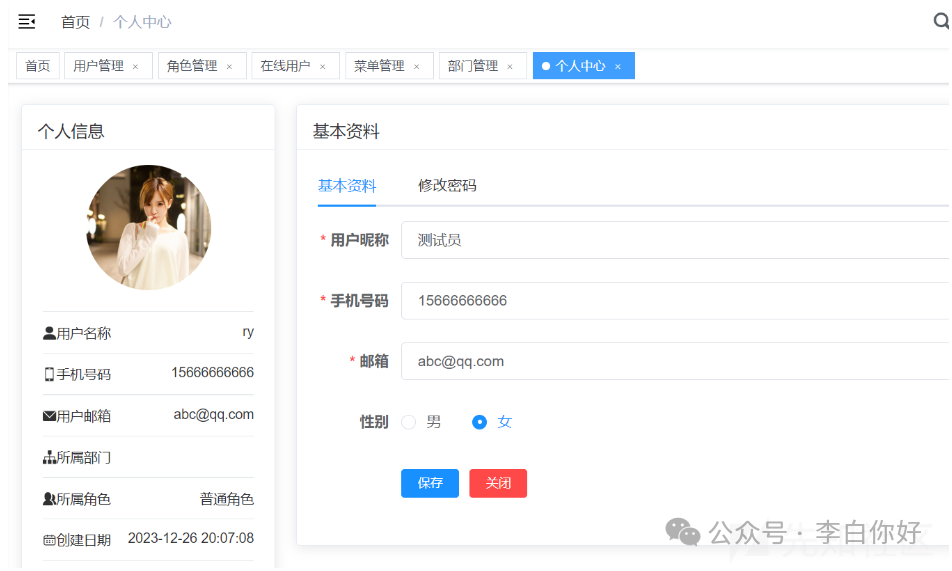The width and height of the screenshot is (952, 571).
Task: Click the 个人中心 breadcrumb
Action: click(x=142, y=22)
